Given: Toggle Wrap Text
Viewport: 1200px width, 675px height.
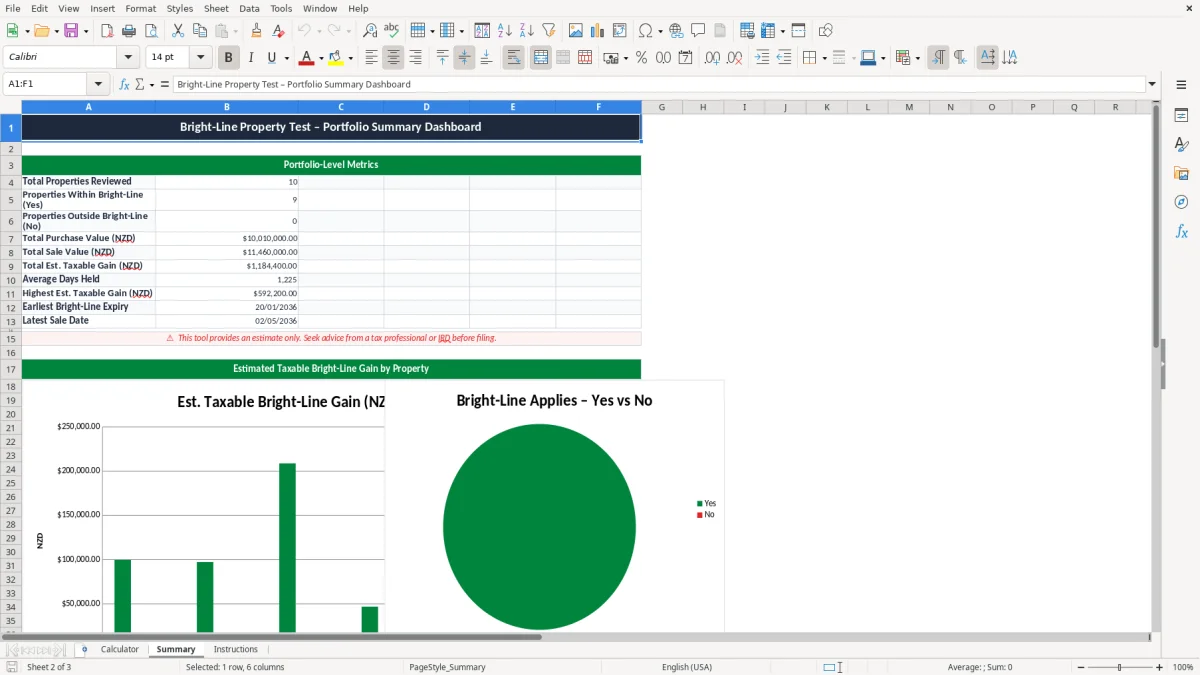Looking at the screenshot, I should click(x=513, y=58).
